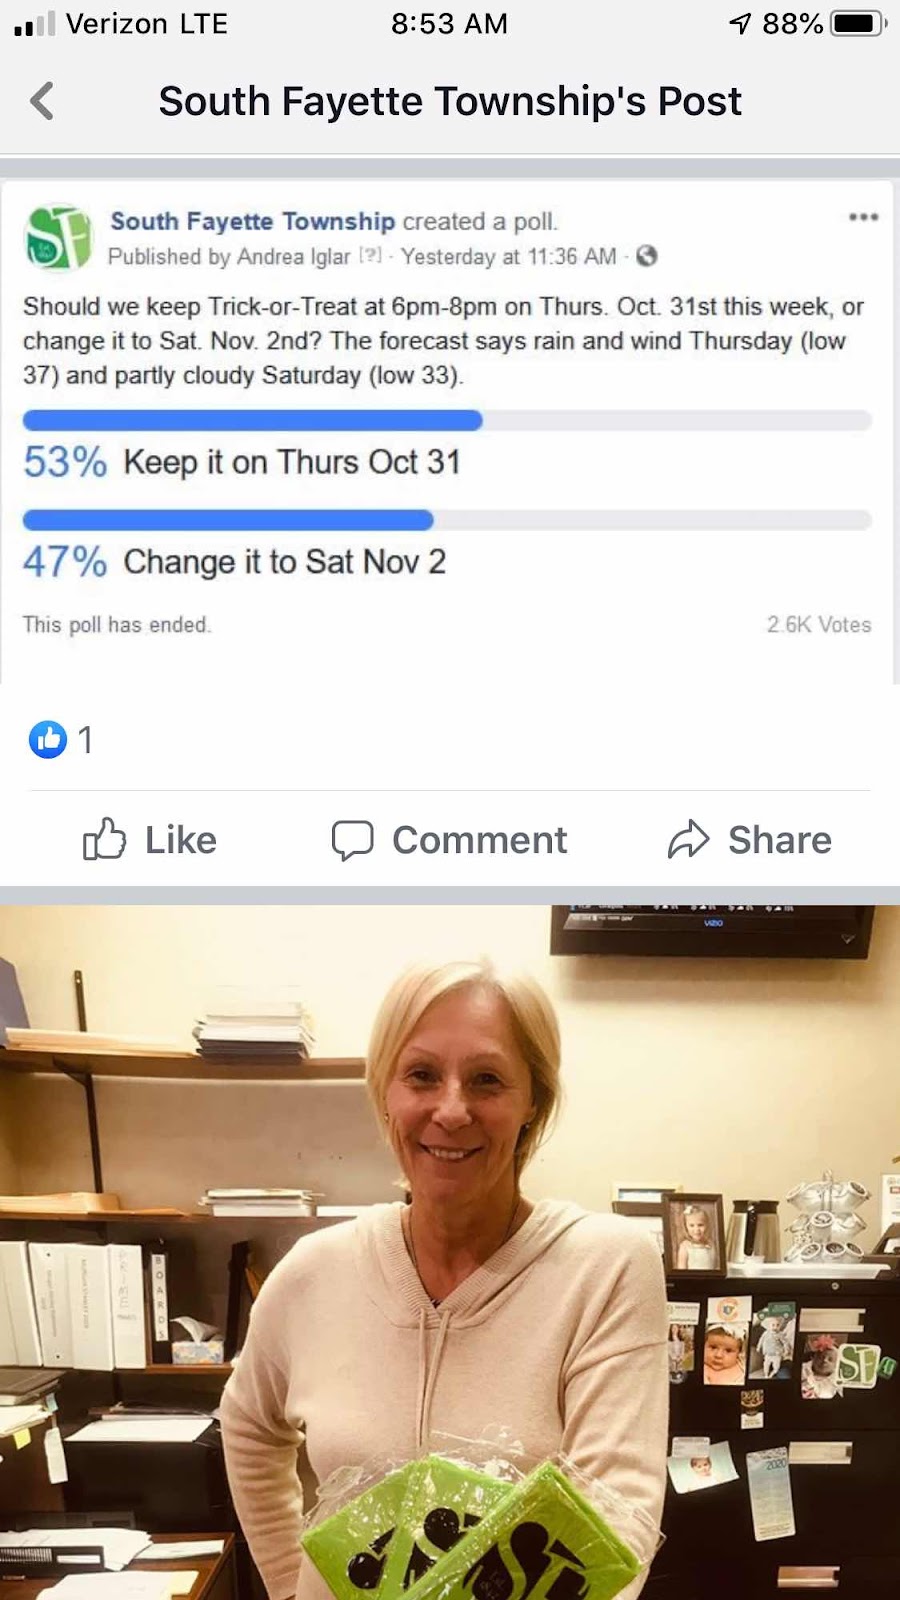Open the South Fayette Township page link
Screen dimensions: 900x1600
253,221
